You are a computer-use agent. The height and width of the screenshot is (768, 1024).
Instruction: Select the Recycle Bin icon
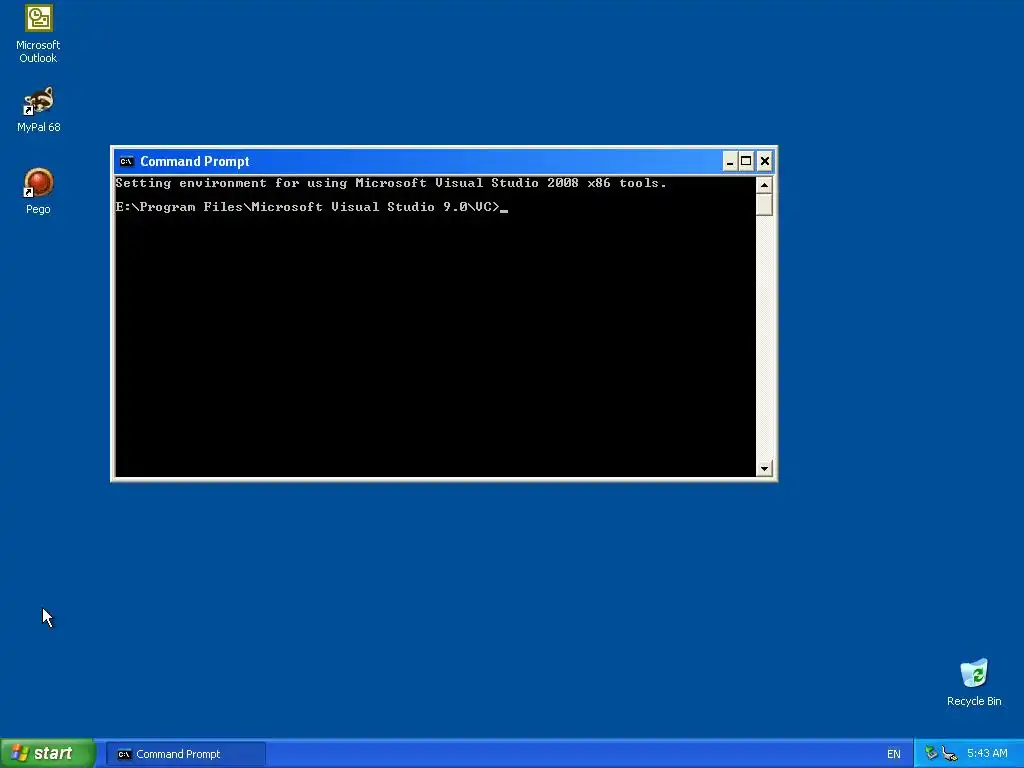point(974,682)
